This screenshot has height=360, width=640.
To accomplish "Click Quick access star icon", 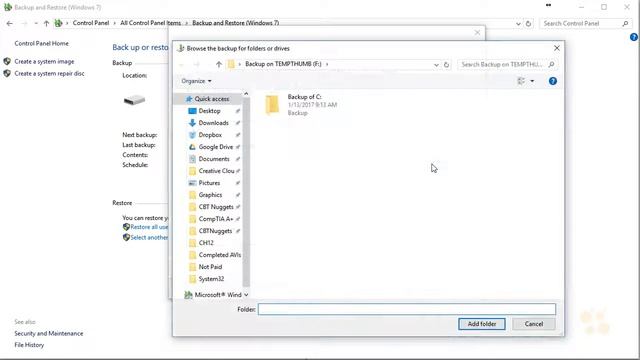I will [x=189, y=99].
